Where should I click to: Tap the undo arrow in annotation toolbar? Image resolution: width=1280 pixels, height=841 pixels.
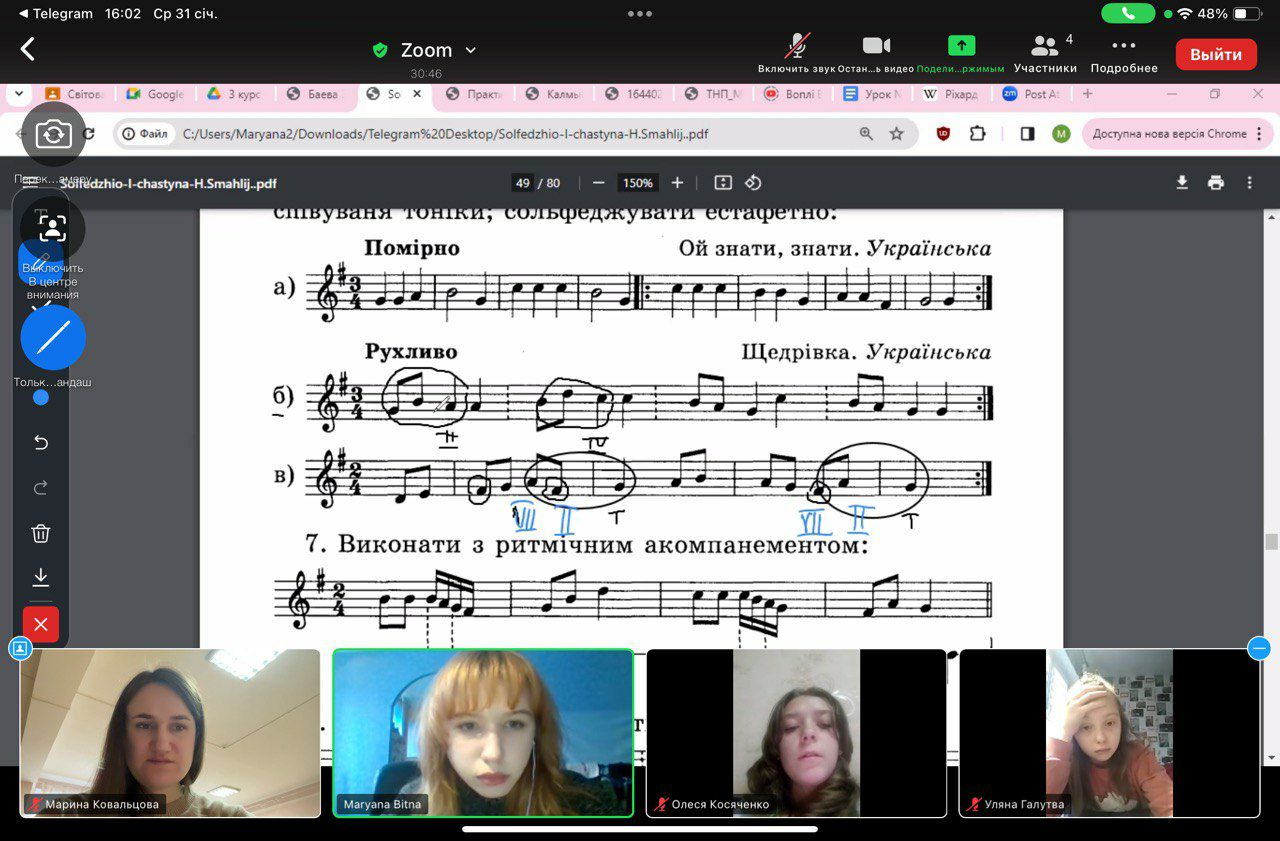tap(41, 442)
